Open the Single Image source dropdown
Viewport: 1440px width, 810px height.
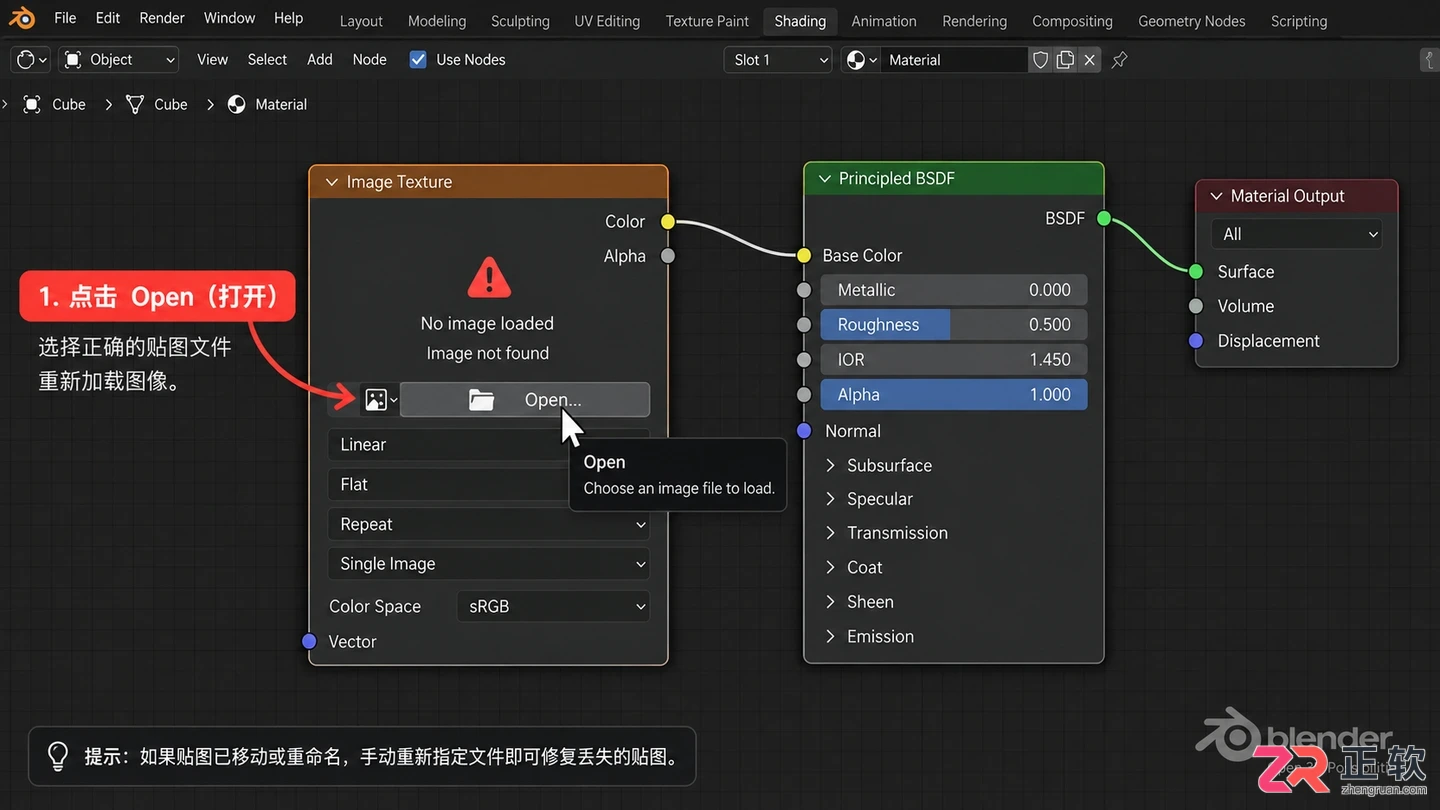(488, 564)
